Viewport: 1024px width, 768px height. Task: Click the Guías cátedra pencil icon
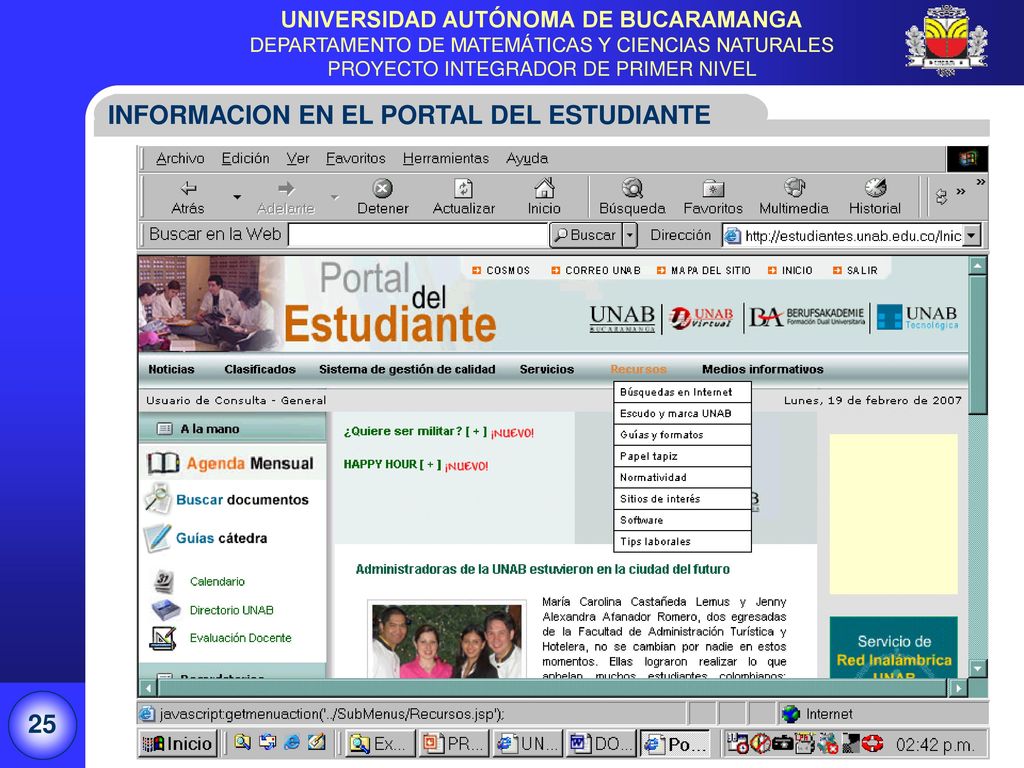pos(157,537)
